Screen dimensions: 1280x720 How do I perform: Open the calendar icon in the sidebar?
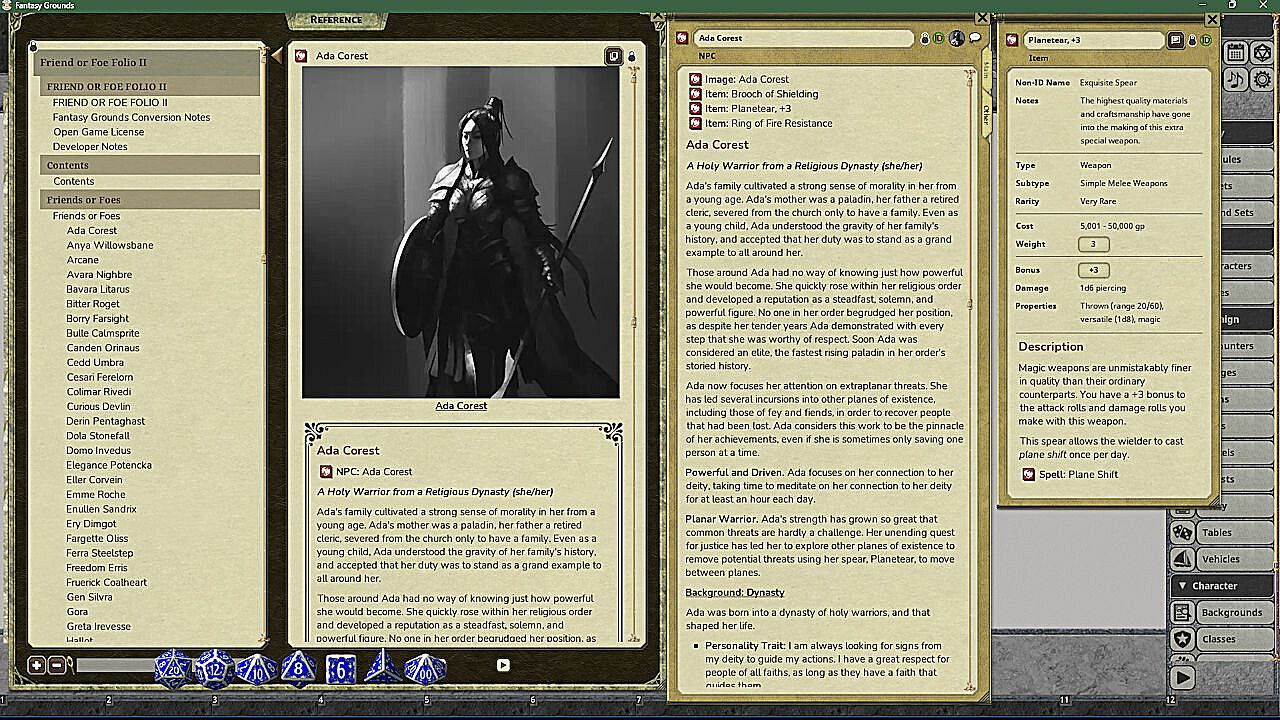point(1235,53)
